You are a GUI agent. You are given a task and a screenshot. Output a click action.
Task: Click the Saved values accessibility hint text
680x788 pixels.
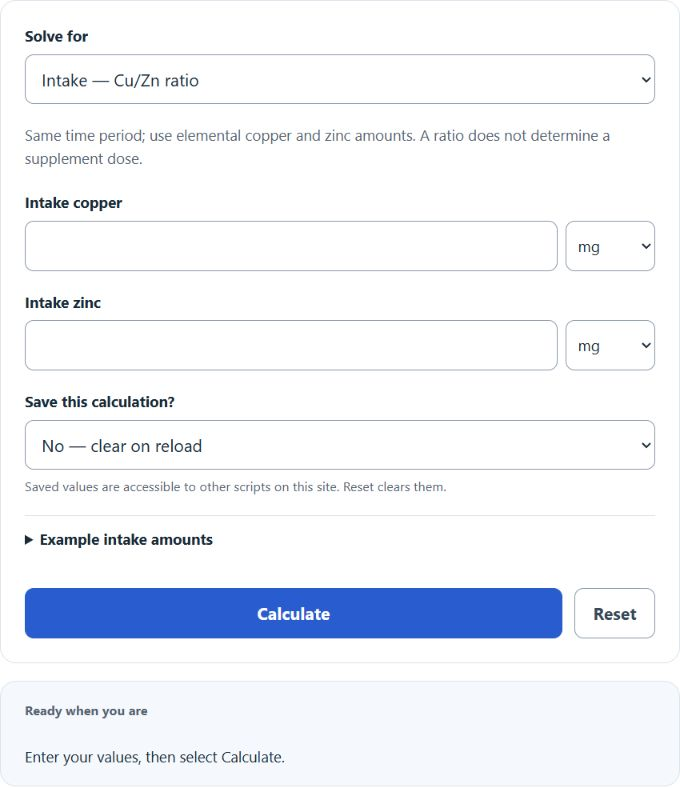pos(236,487)
